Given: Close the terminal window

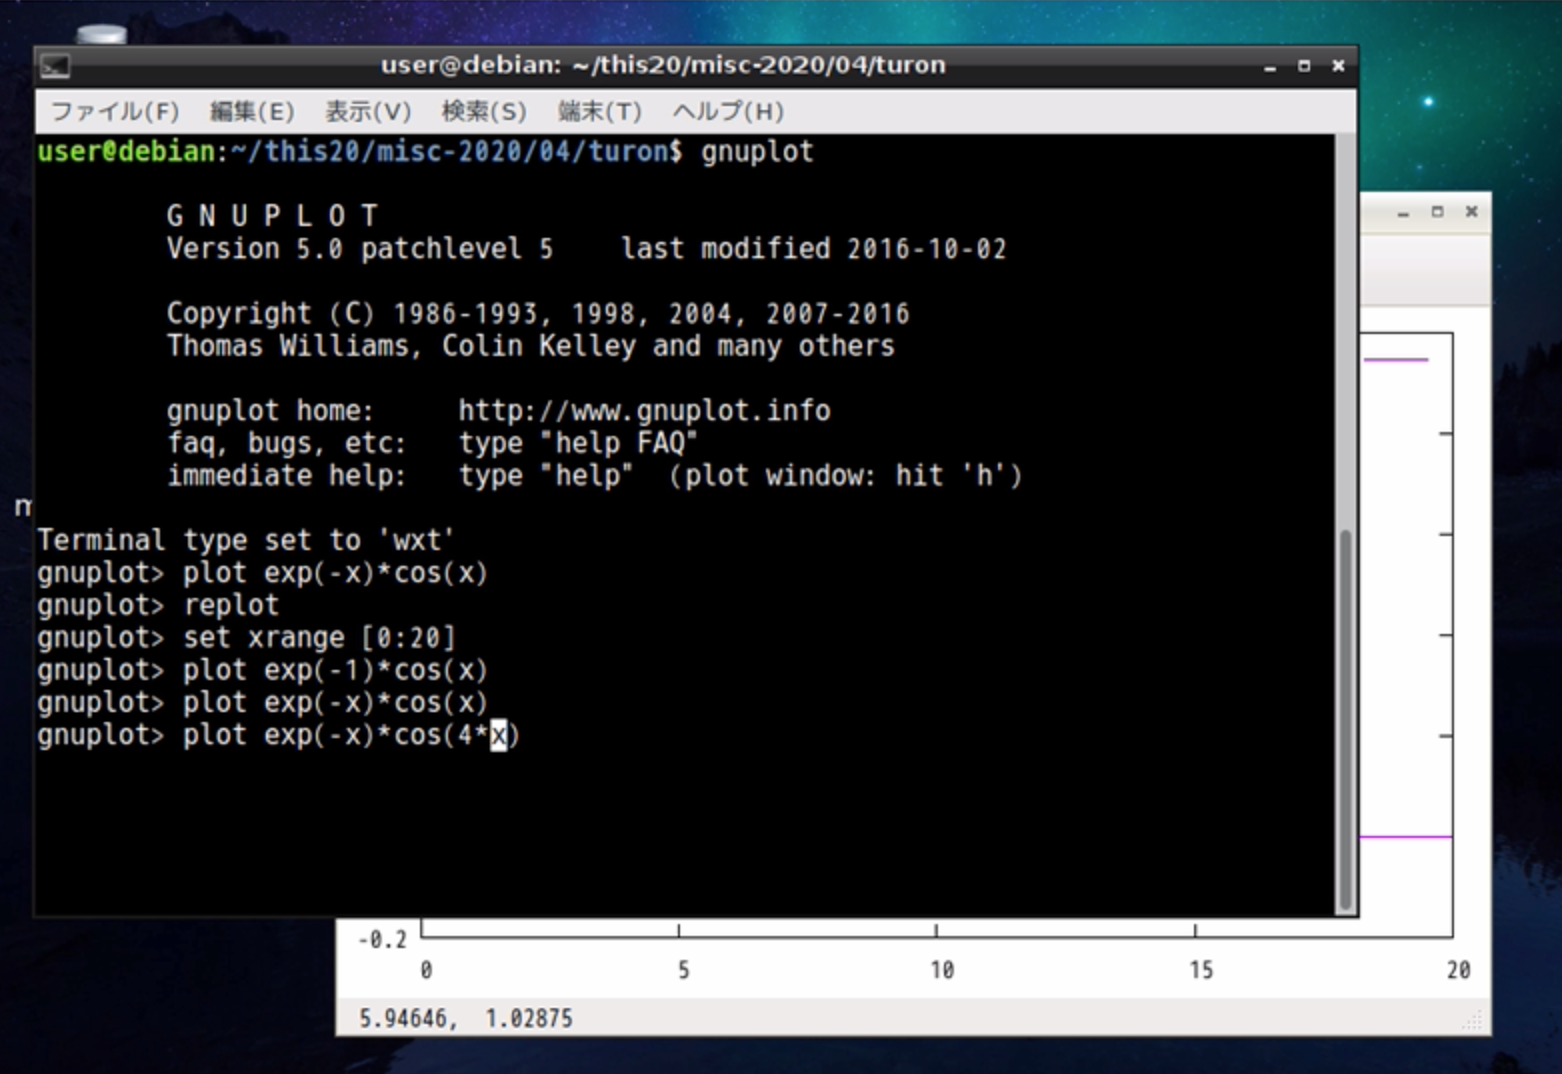Looking at the screenshot, I should (x=1338, y=66).
